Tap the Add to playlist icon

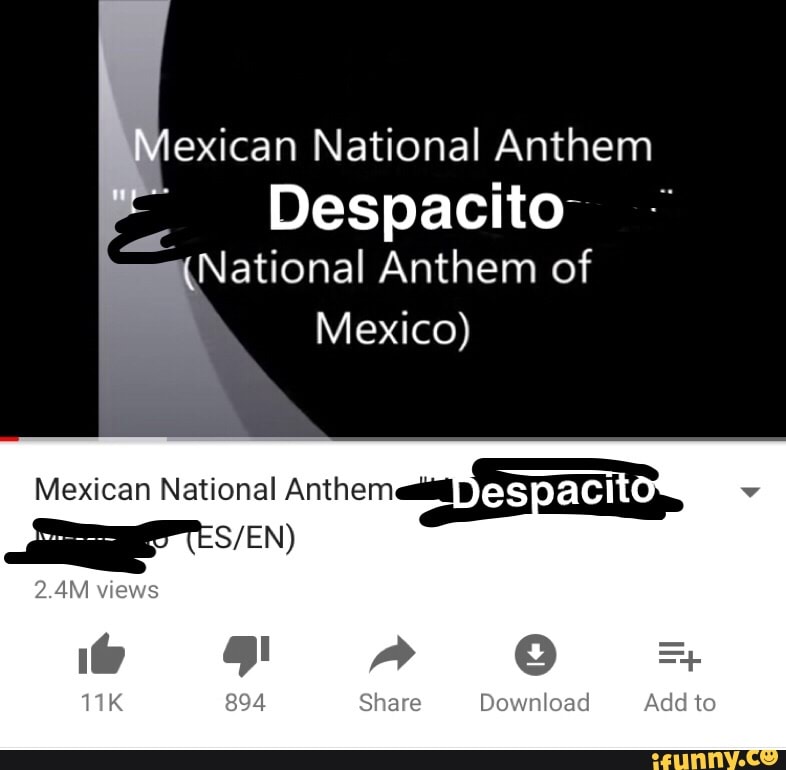[679, 656]
